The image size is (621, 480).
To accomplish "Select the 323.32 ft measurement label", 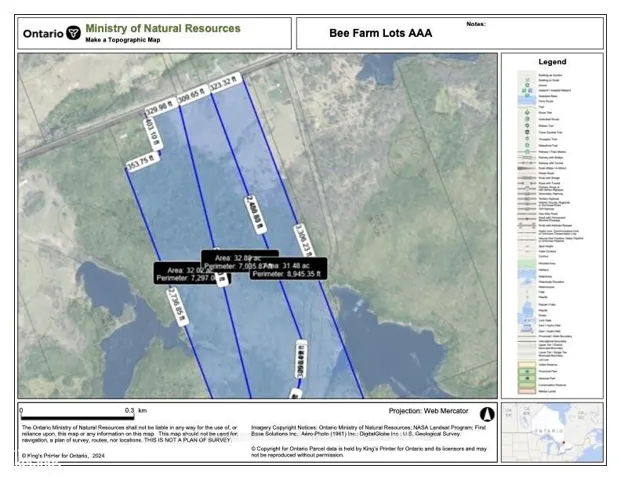I will 225,82.
